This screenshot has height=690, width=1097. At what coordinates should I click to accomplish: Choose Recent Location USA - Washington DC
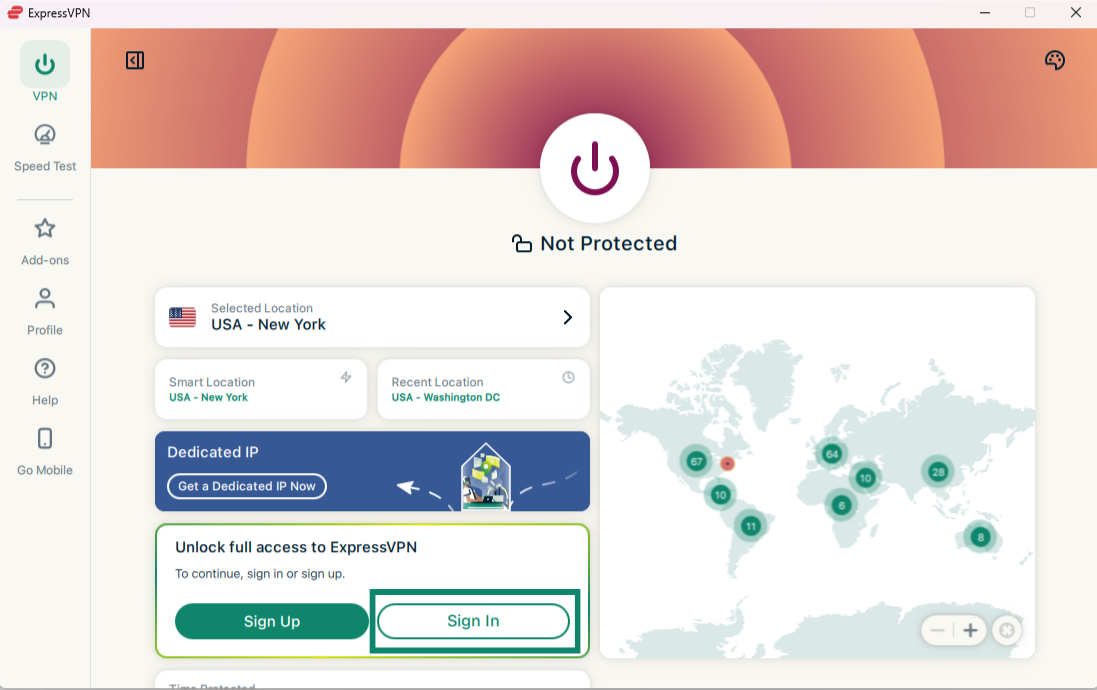[483, 389]
